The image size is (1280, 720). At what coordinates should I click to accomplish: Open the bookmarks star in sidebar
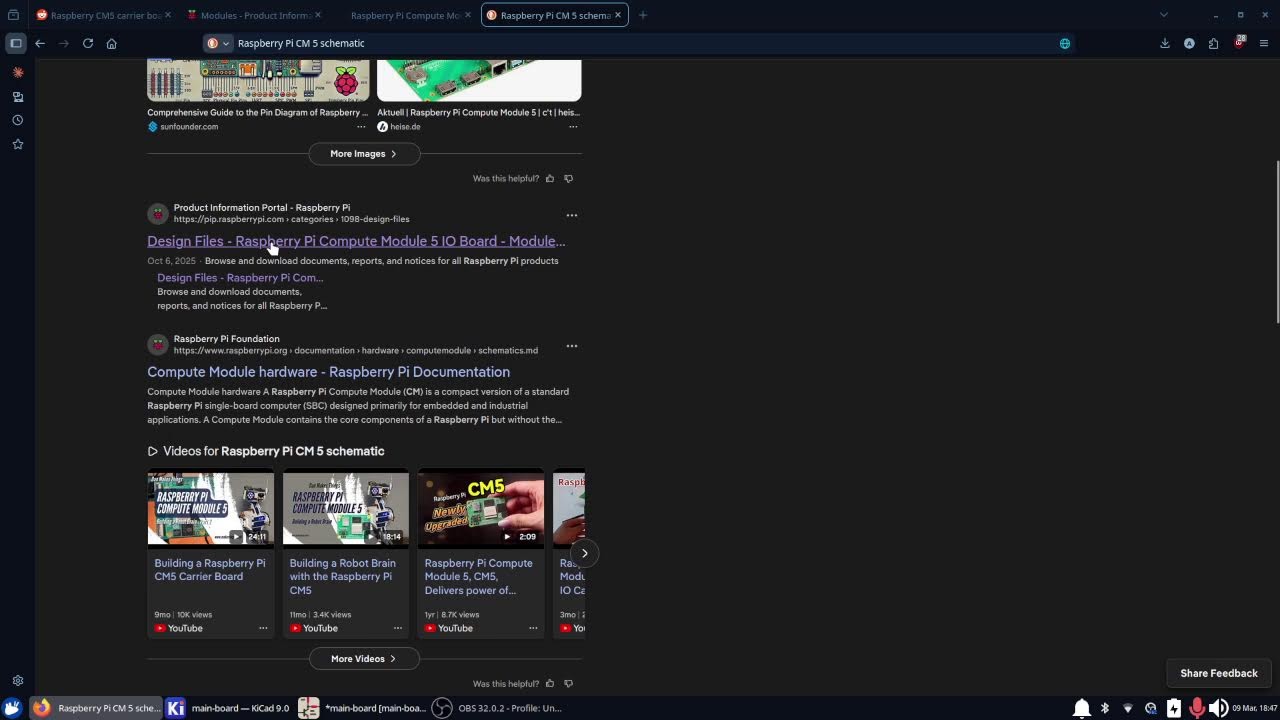17,144
